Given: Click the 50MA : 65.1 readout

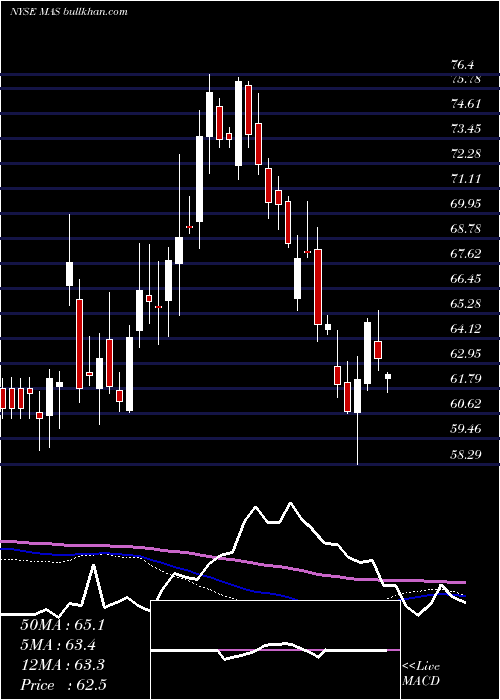Looking at the screenshot, I should pos(62,625).
